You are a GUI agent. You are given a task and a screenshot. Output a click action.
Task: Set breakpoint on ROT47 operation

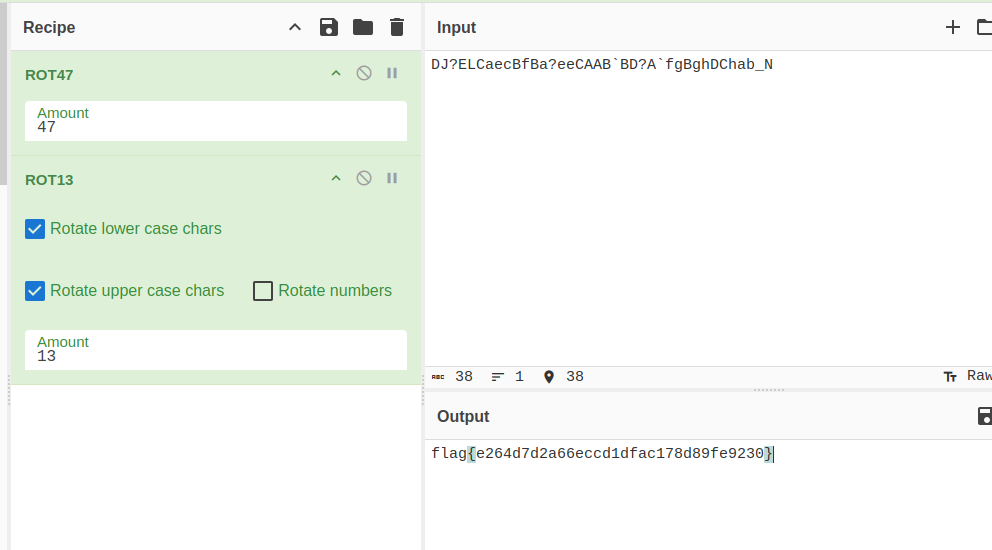pyautogui.click(x=392, y=73)
